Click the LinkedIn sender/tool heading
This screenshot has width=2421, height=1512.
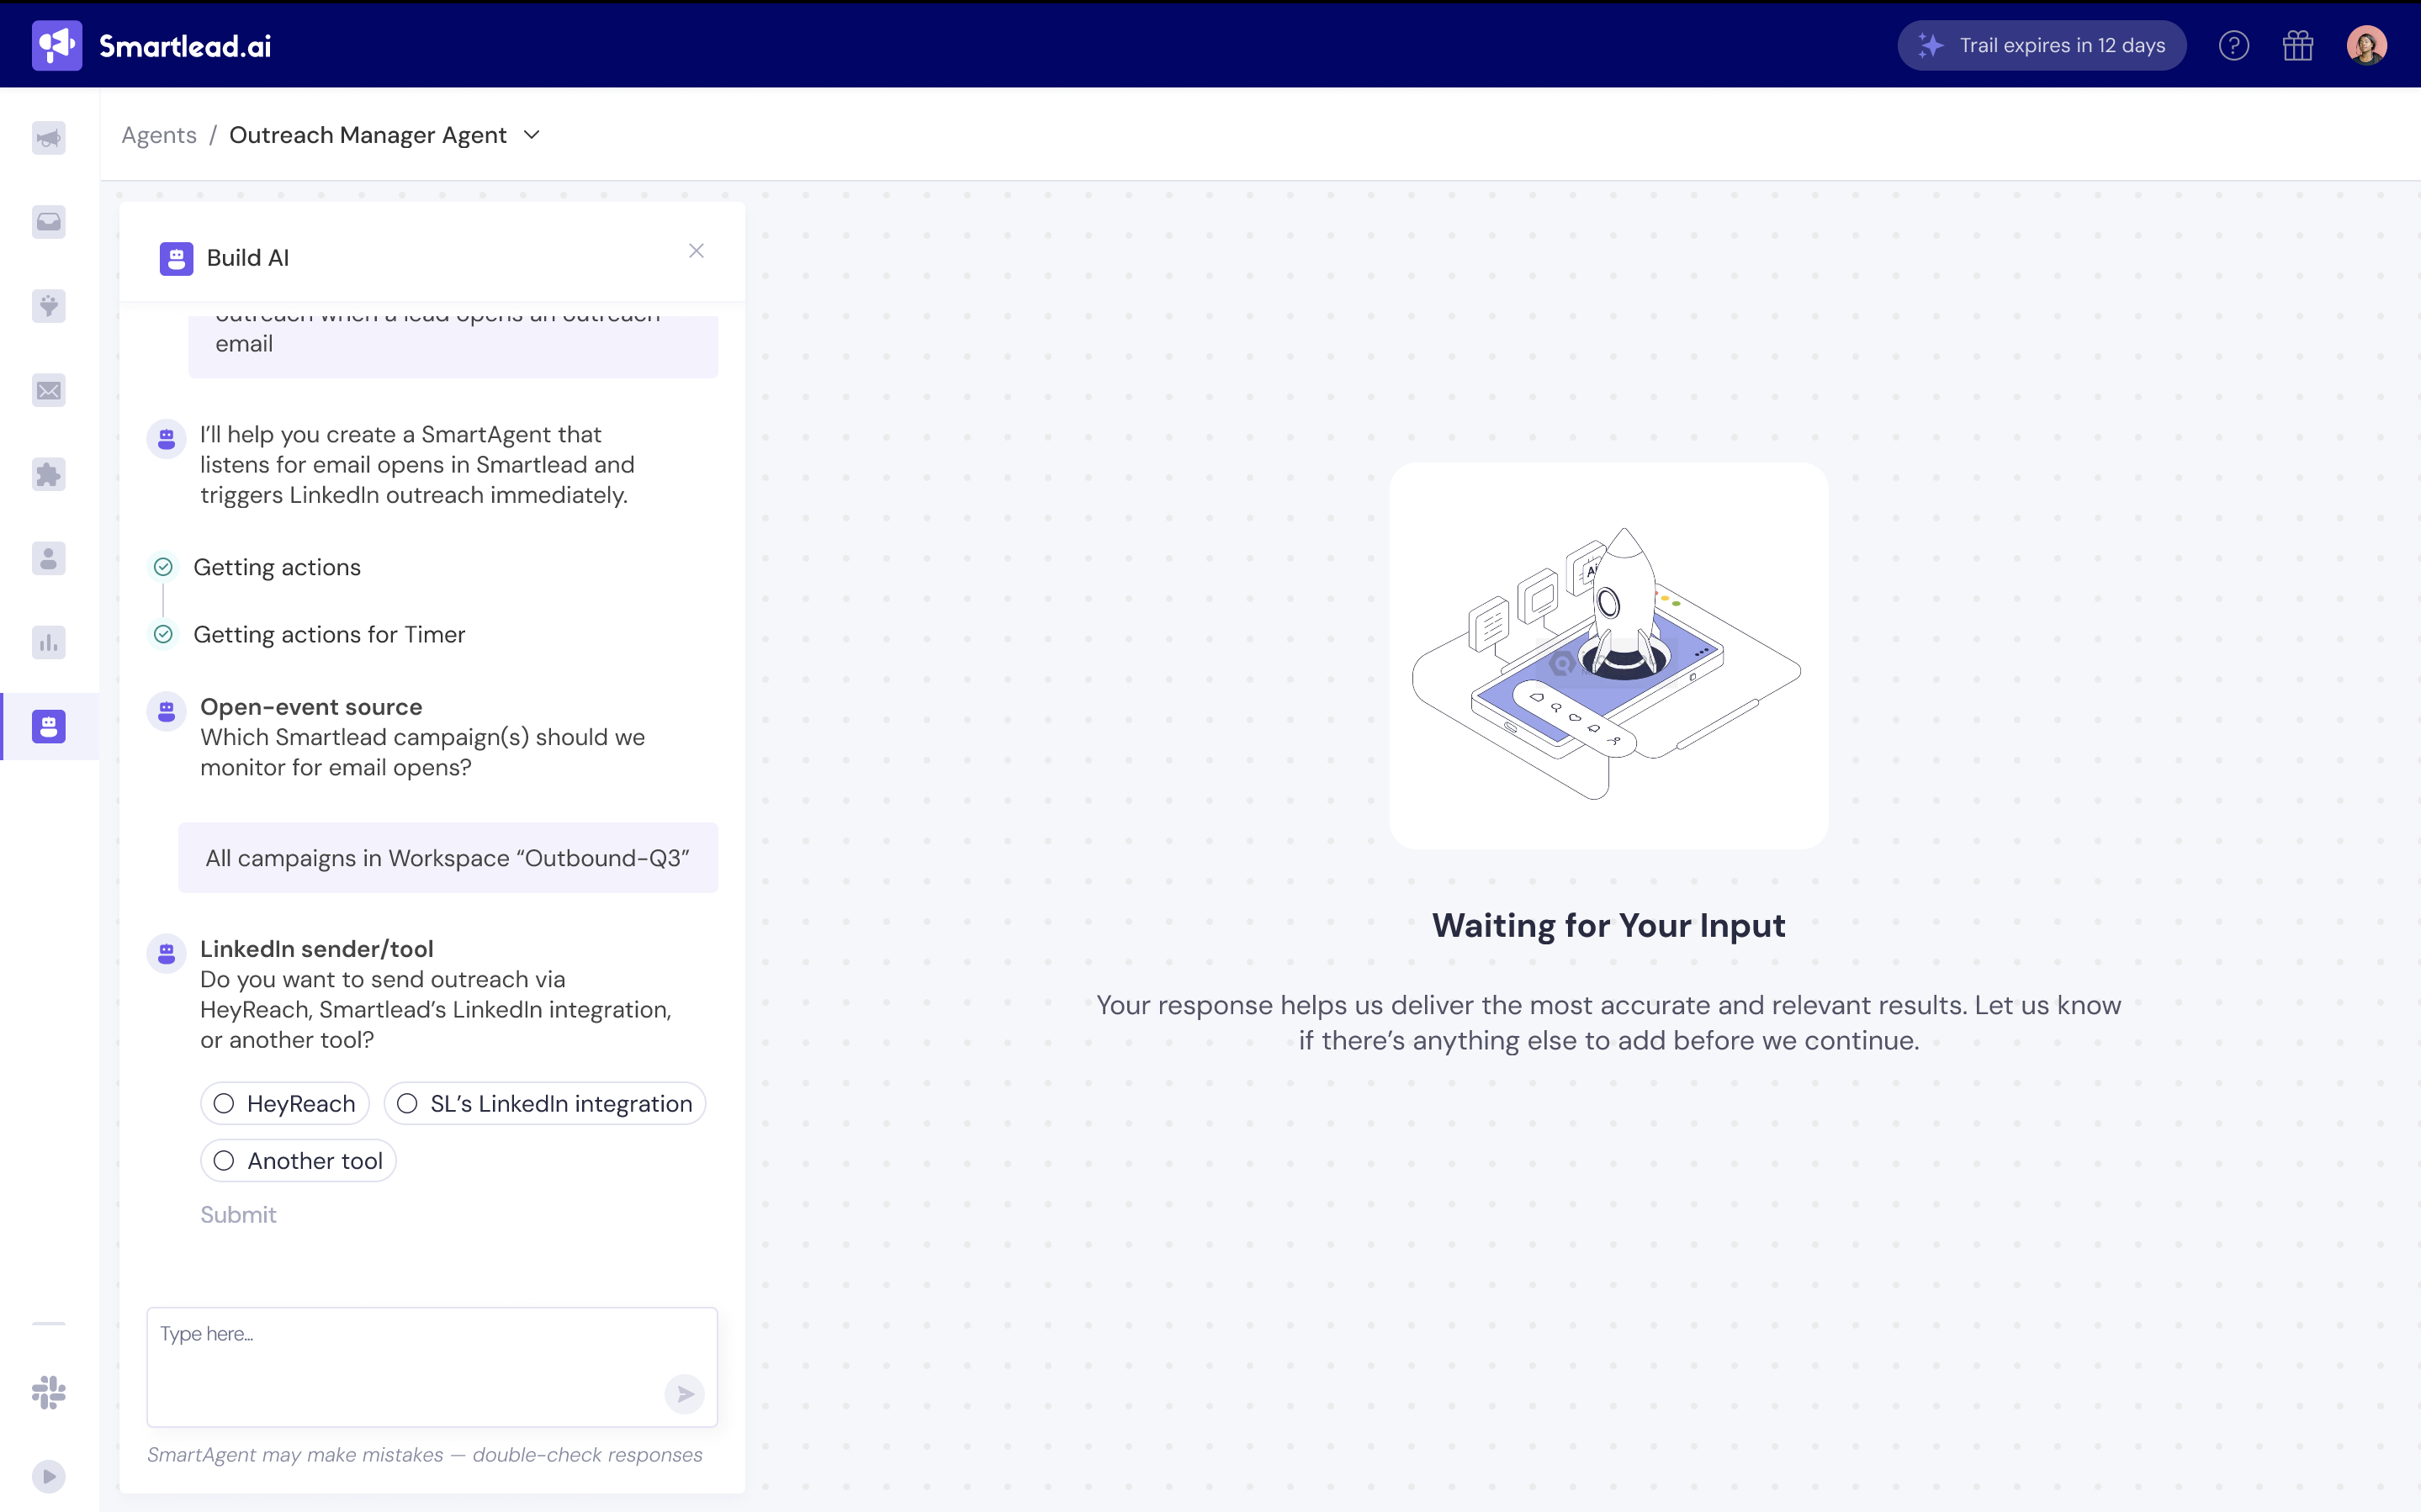tap(317, 949)
